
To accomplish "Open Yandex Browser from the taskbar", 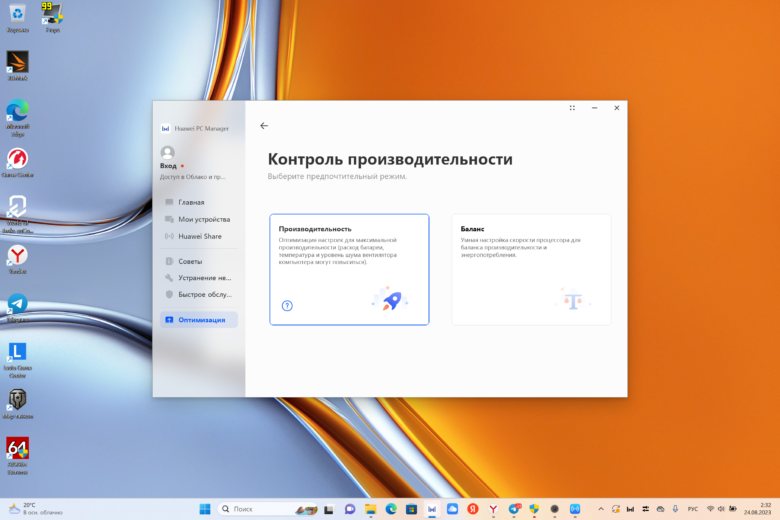I will [x=493, y=509].
